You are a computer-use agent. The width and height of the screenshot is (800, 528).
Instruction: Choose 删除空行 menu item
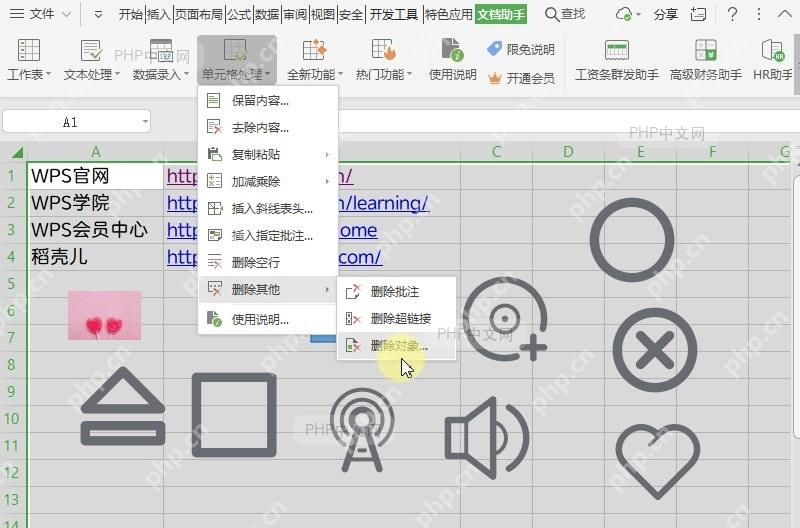pos(268,262)
